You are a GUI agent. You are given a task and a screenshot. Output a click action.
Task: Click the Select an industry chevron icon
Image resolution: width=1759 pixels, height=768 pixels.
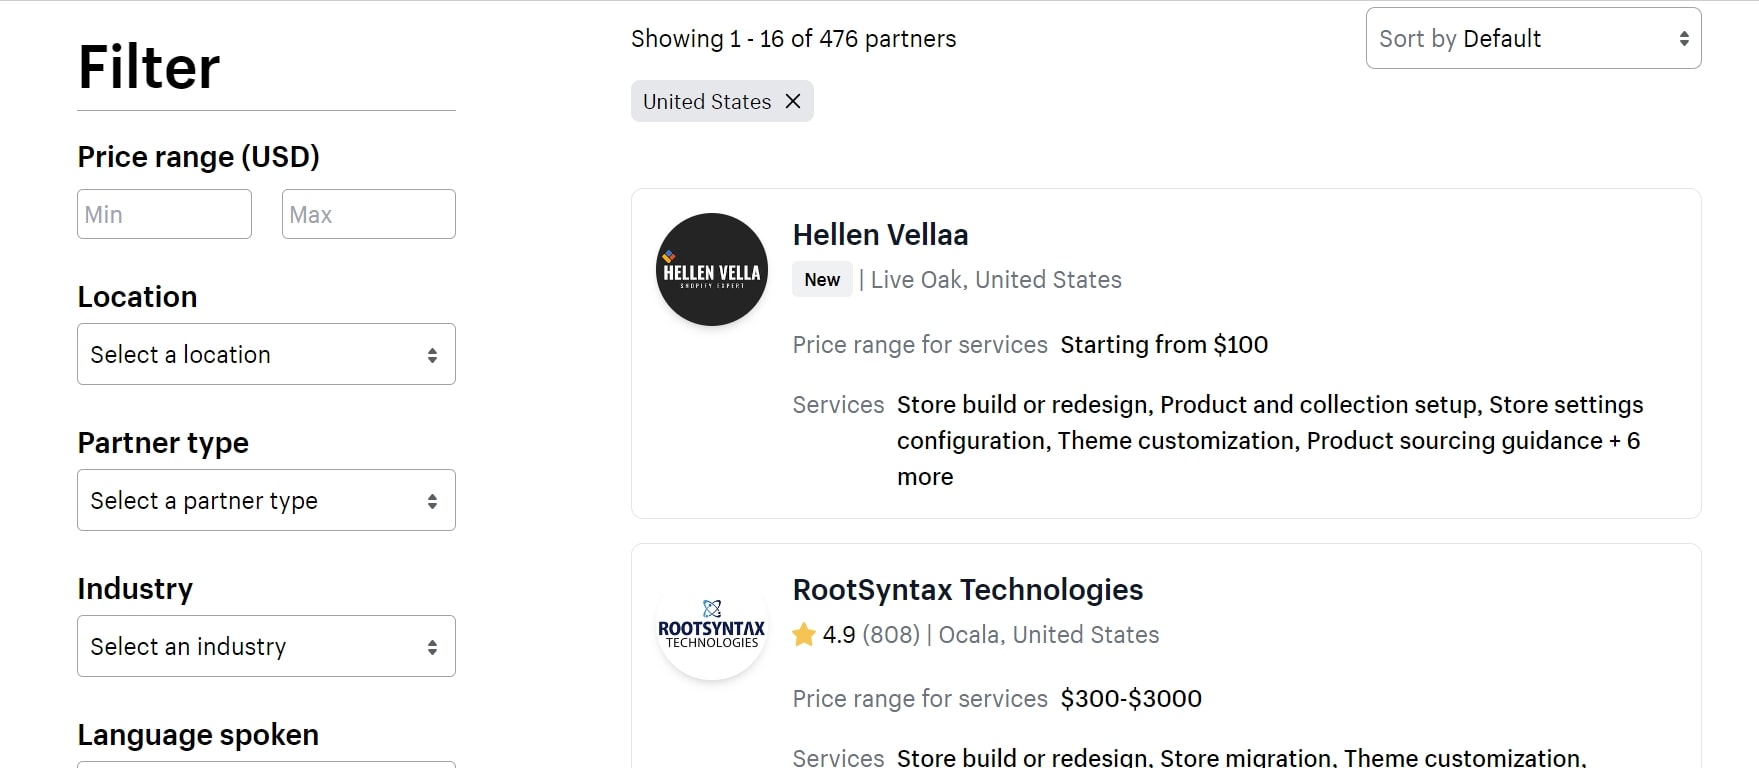(433, 646)
